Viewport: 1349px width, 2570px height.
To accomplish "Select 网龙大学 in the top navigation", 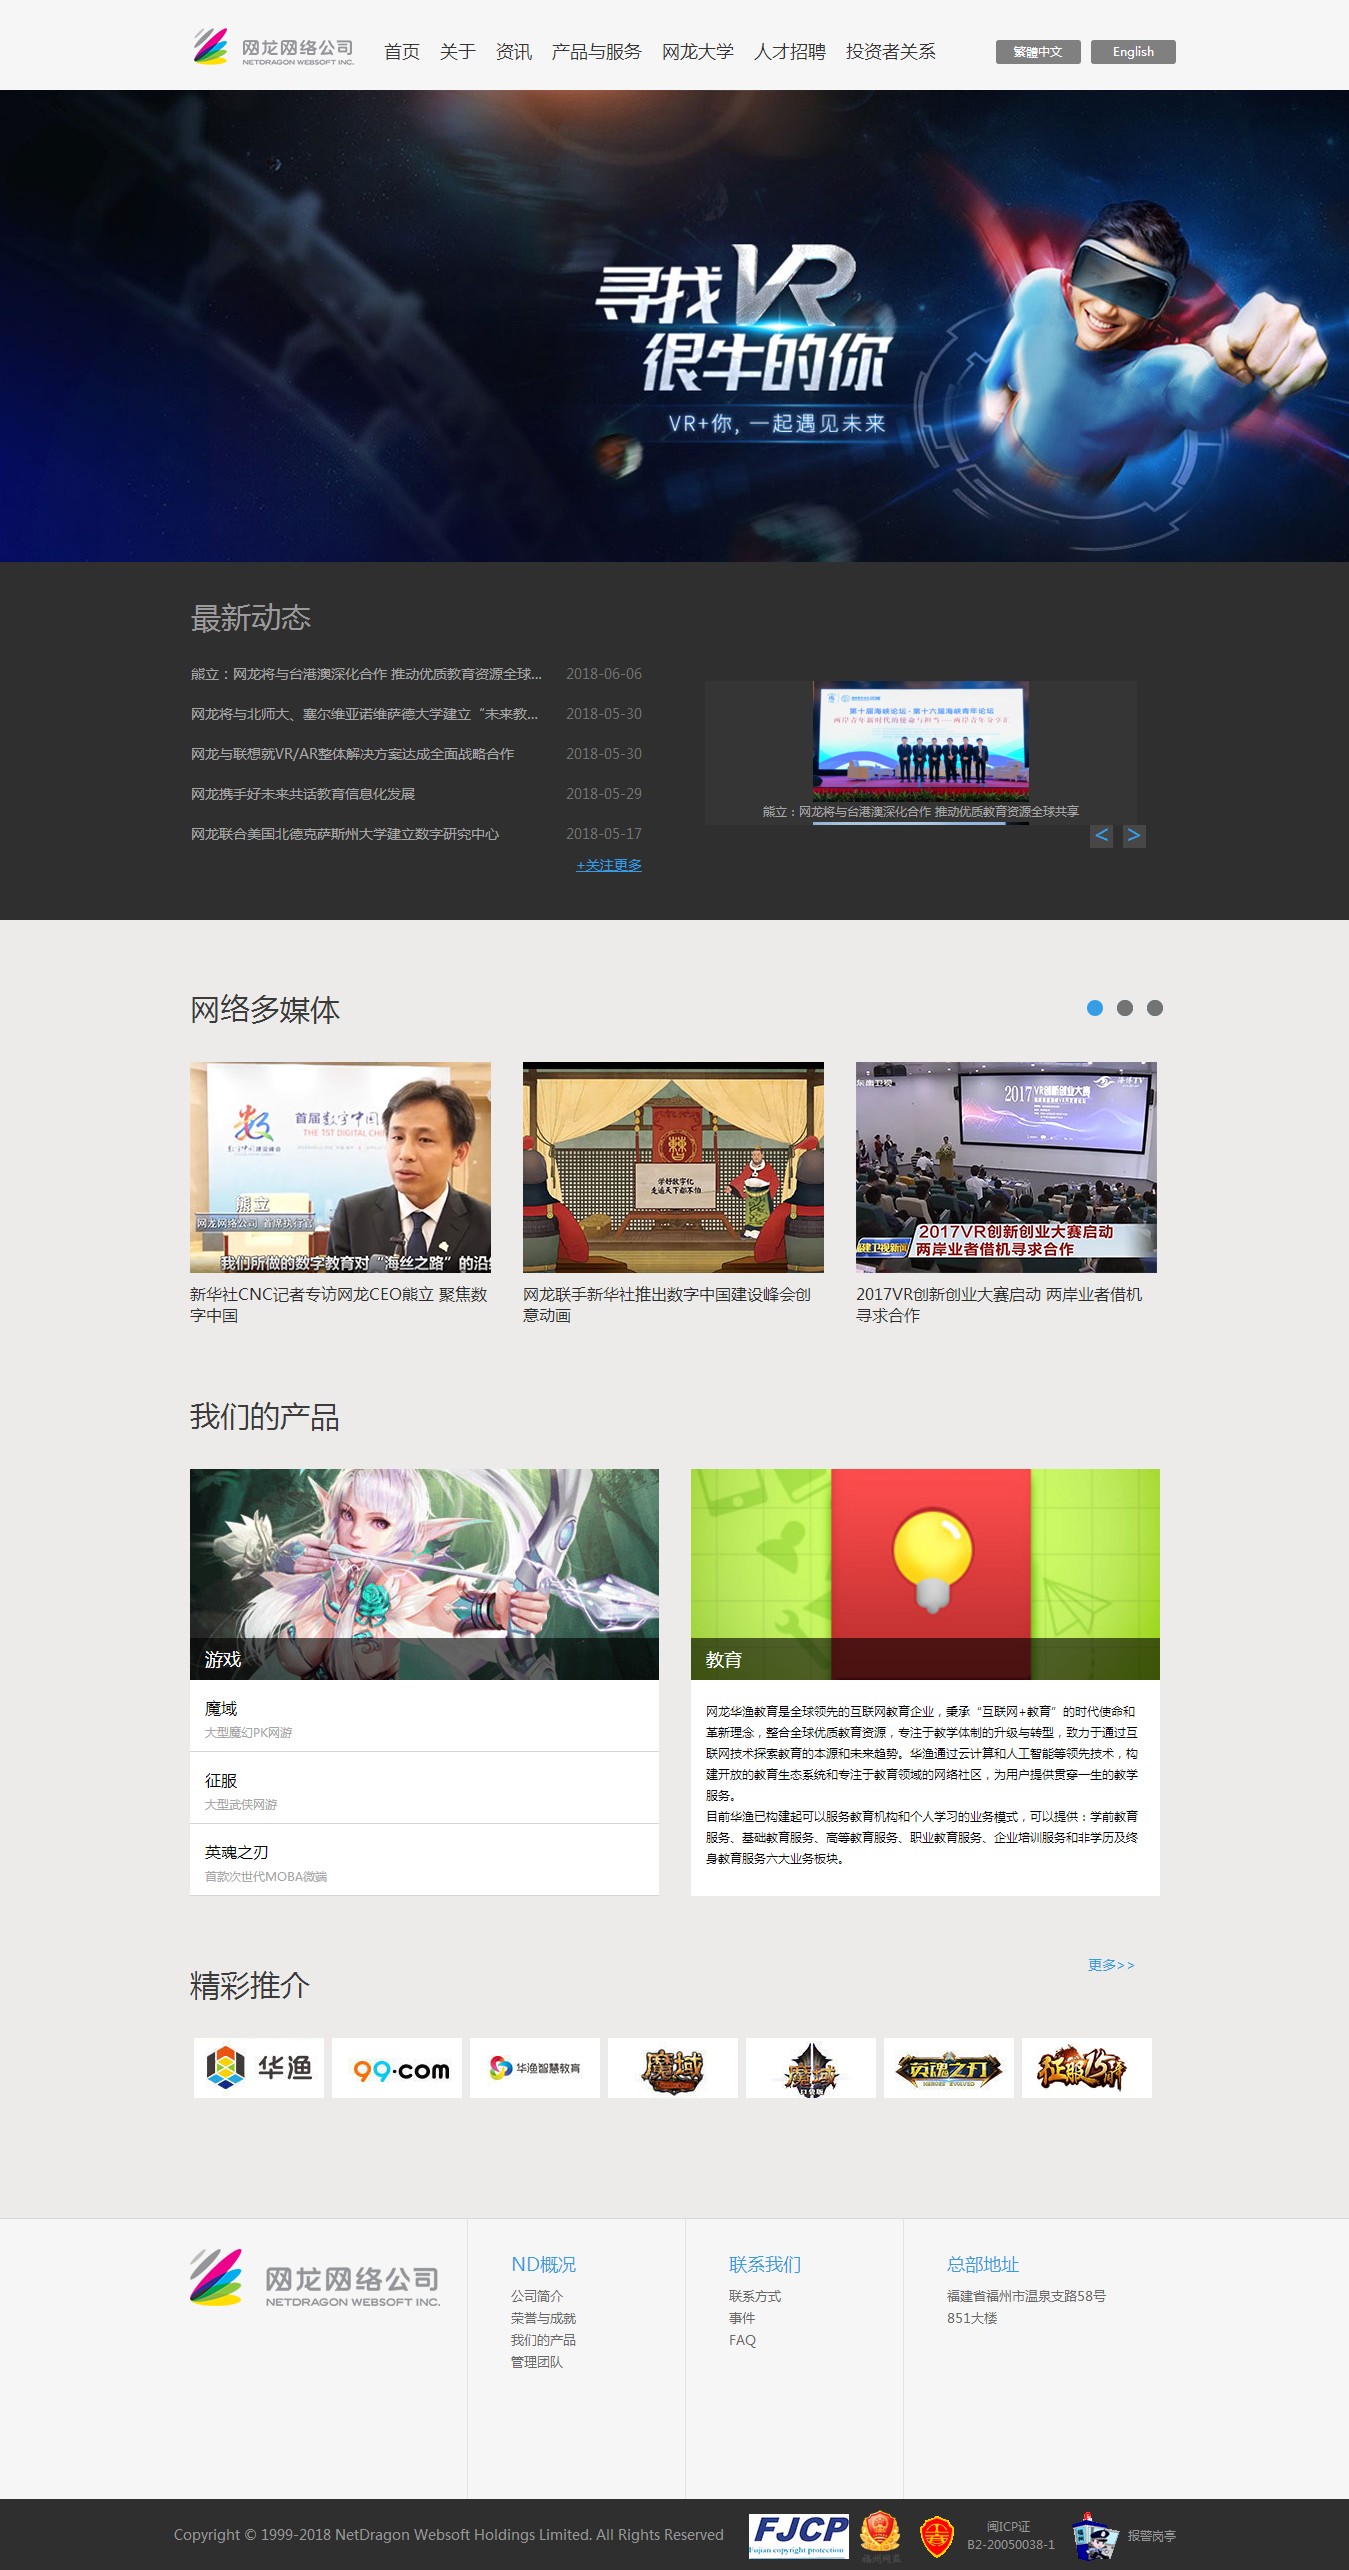I will click(x=698, y=52).
